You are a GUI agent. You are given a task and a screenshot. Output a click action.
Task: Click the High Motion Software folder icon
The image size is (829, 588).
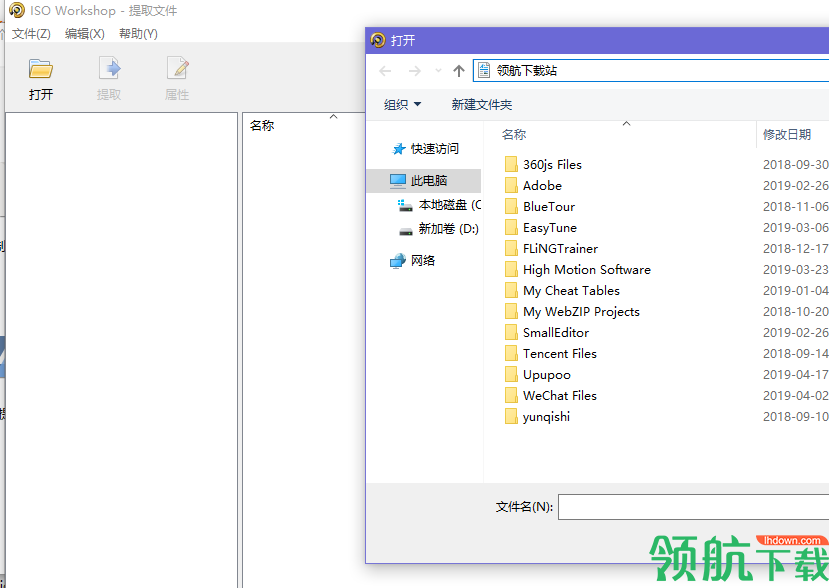coord(511,270)
